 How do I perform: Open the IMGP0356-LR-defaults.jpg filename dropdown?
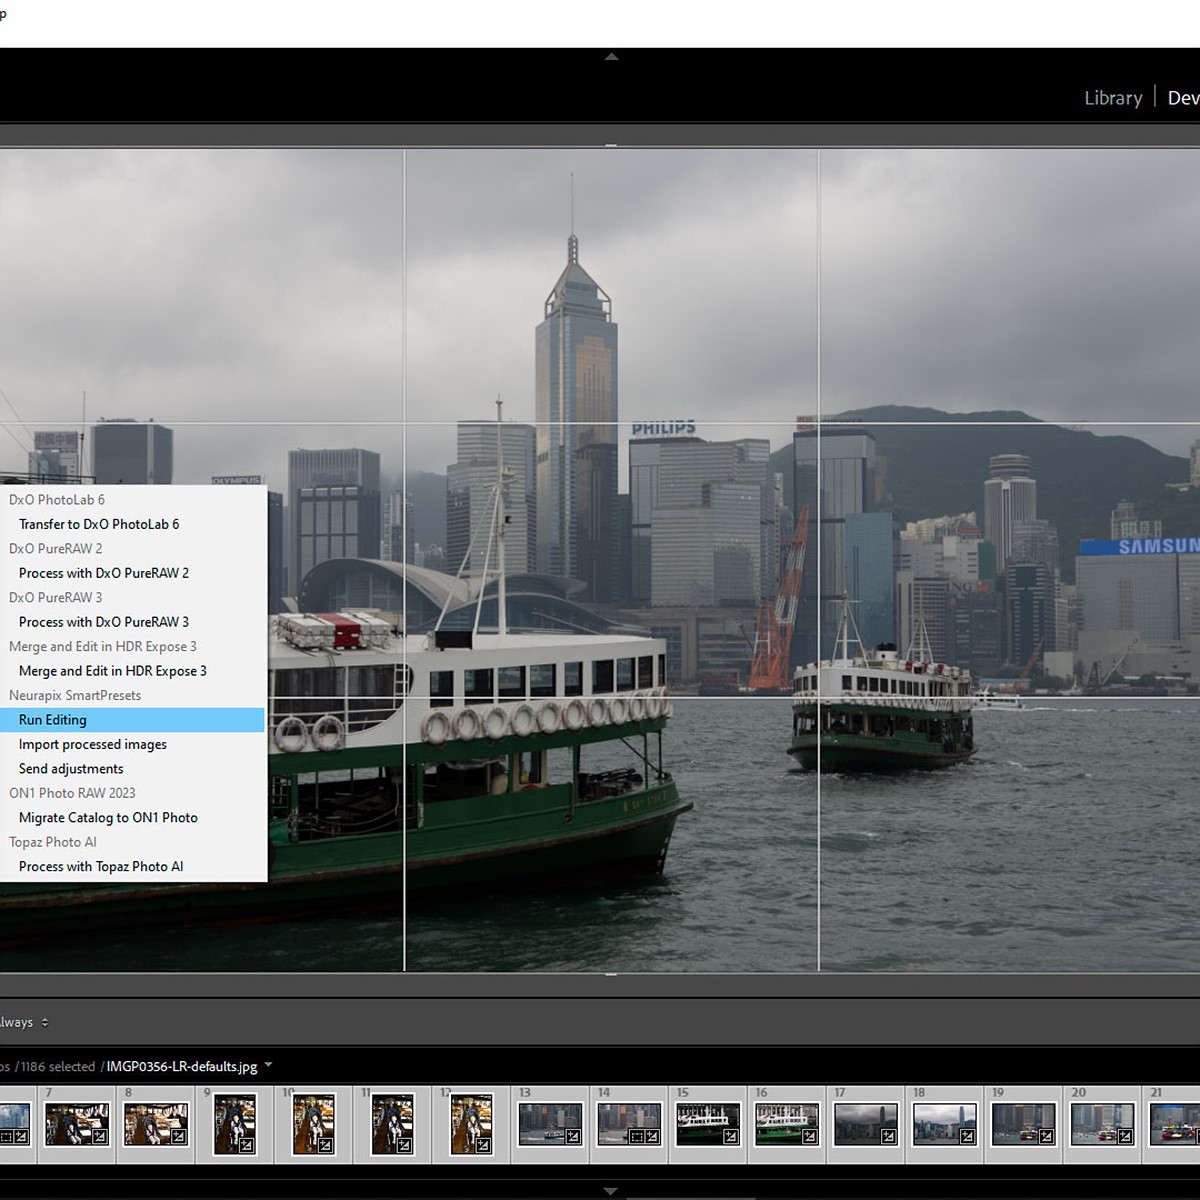click(268, 1066)
